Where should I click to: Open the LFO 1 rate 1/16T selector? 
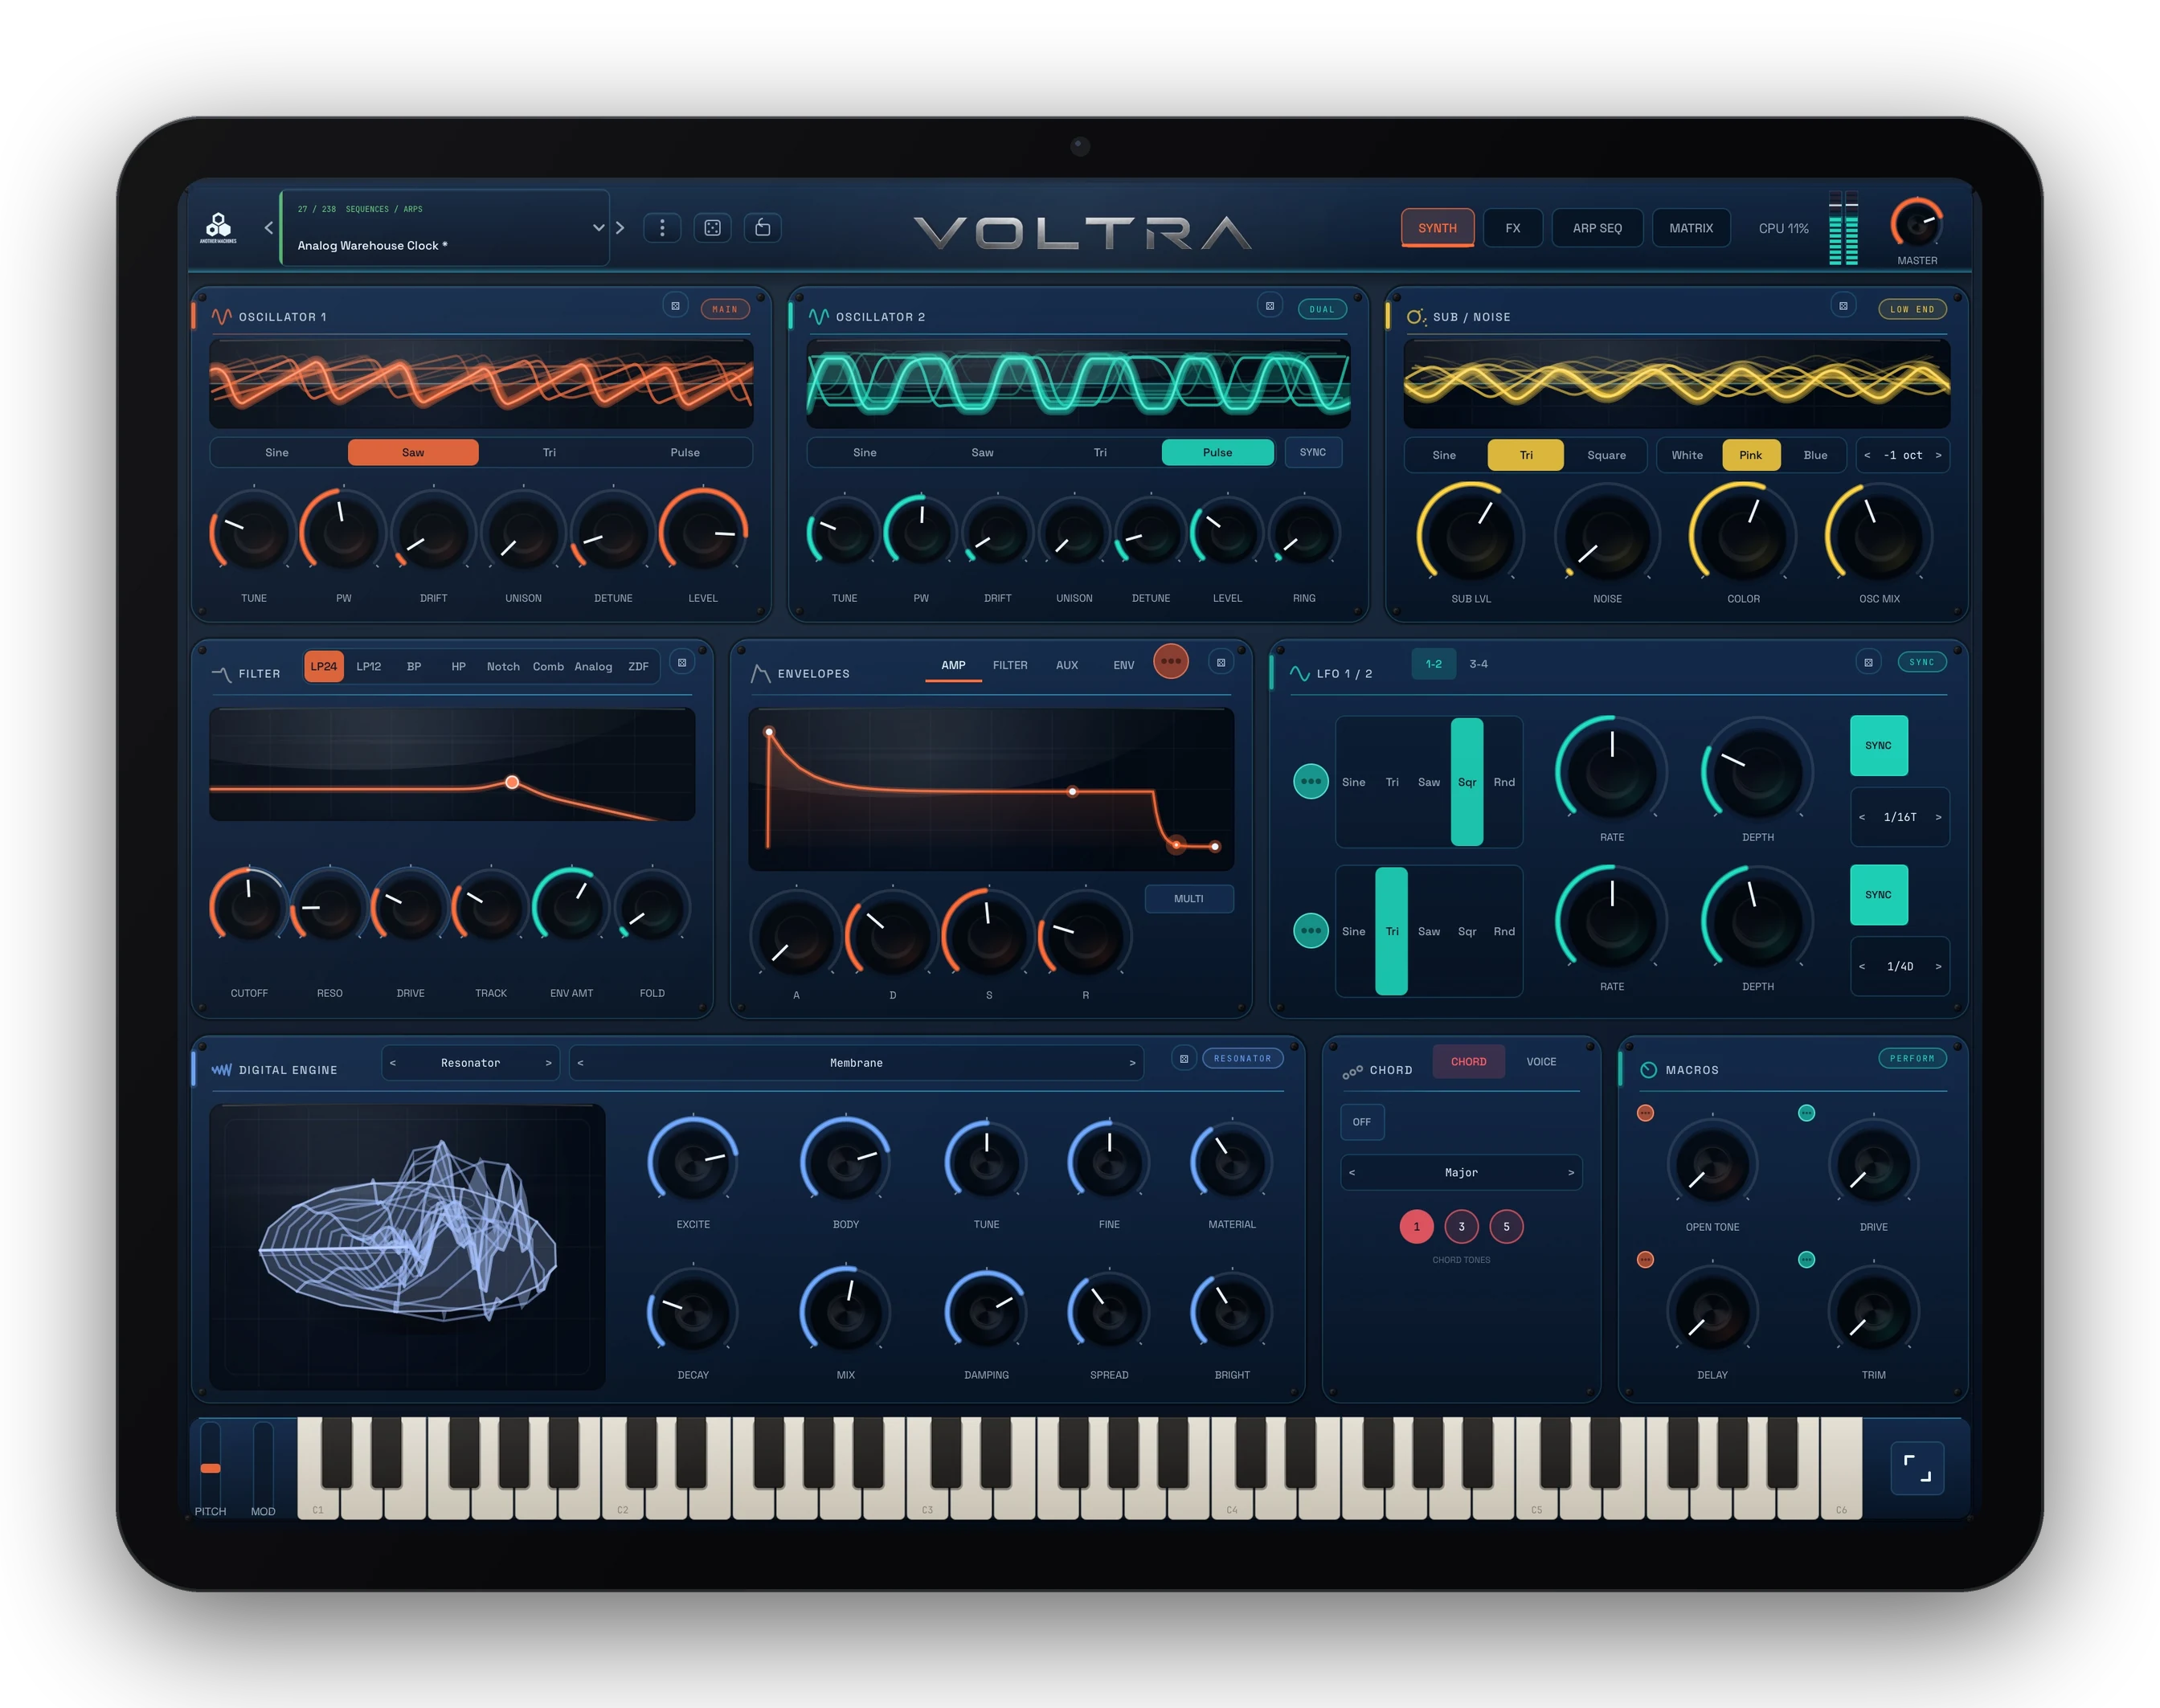click(x=1900, y=818)
